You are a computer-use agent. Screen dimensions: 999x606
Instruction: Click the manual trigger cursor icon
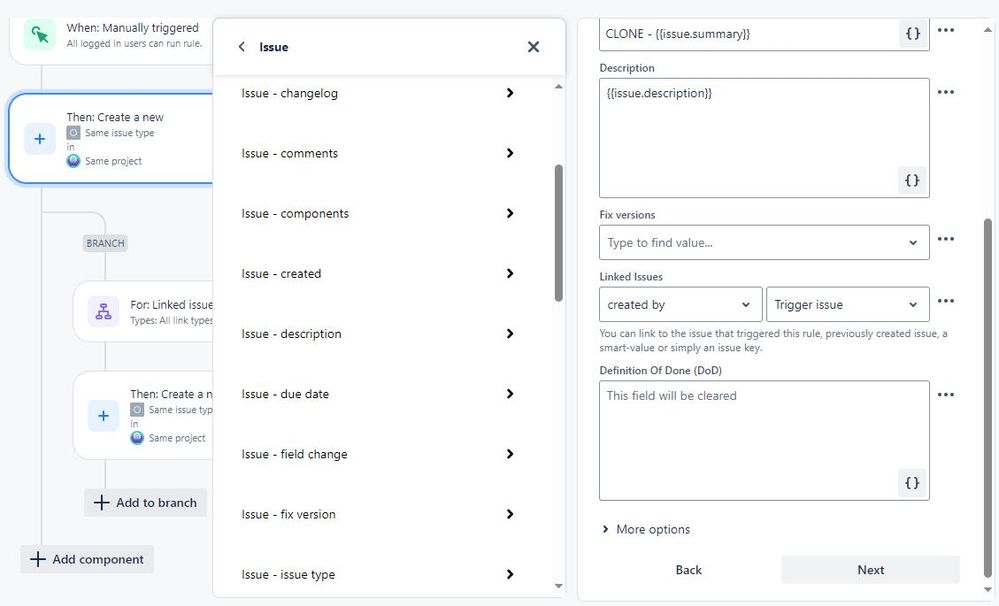[x=40, y=34]
